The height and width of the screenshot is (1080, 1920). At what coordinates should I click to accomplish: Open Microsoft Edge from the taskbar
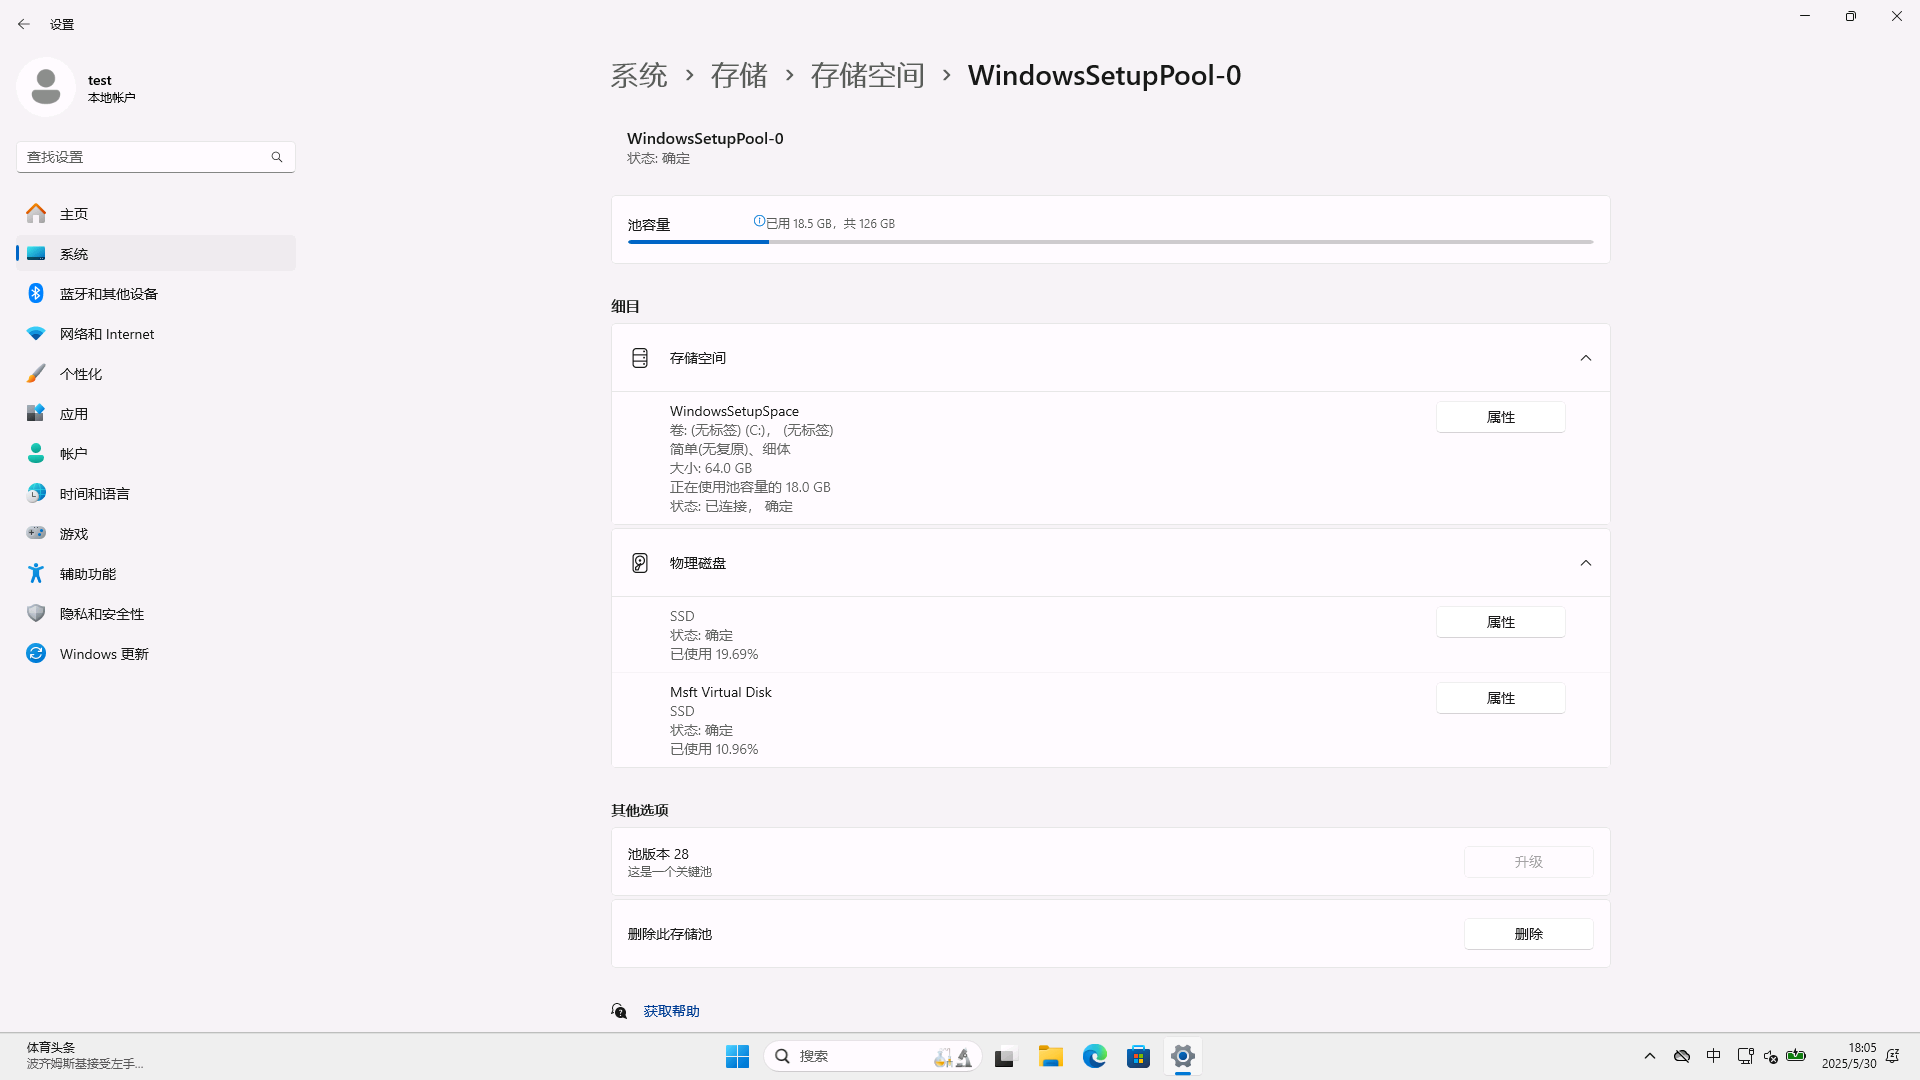point(1095,1056)
